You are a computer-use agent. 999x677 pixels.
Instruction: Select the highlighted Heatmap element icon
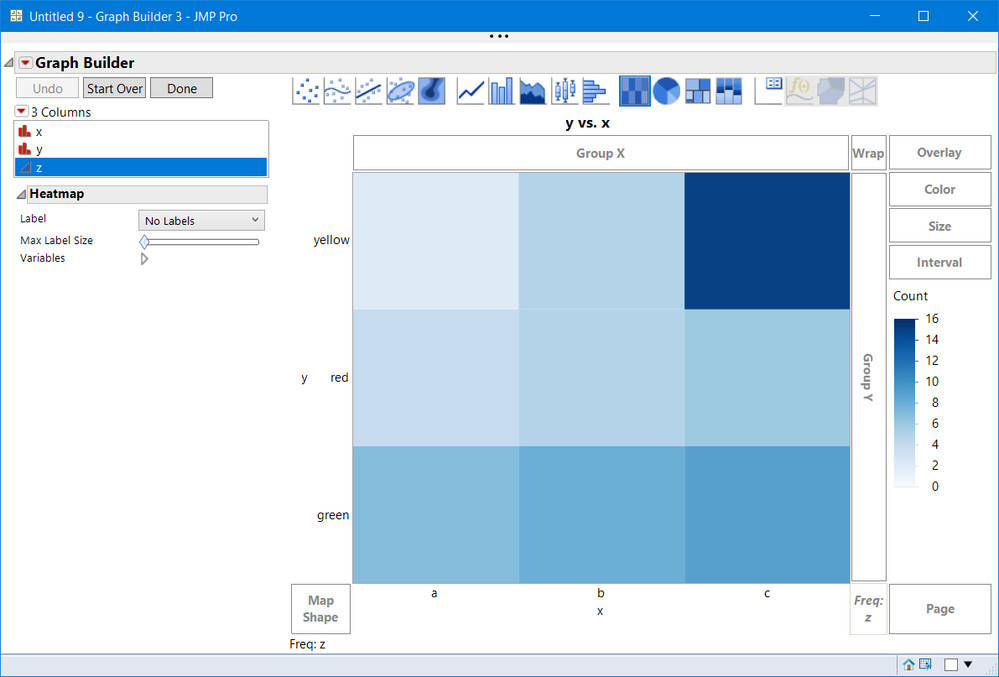click(635, 90)
